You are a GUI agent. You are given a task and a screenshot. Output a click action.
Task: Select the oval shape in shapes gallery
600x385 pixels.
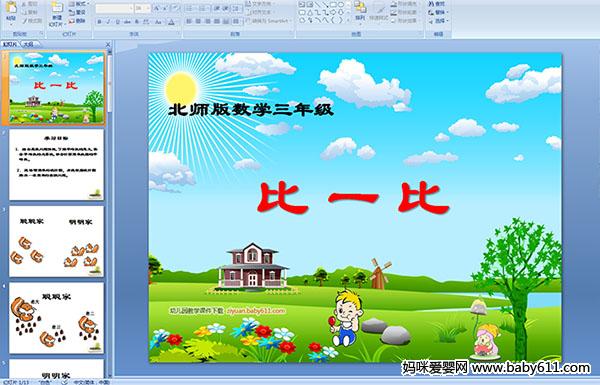pyautogui.click(x=341, y=5)
